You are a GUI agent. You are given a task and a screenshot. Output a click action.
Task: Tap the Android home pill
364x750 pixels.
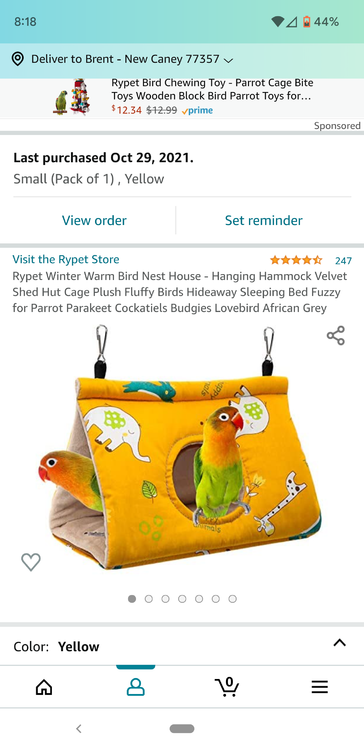click(x=182, y=728)
